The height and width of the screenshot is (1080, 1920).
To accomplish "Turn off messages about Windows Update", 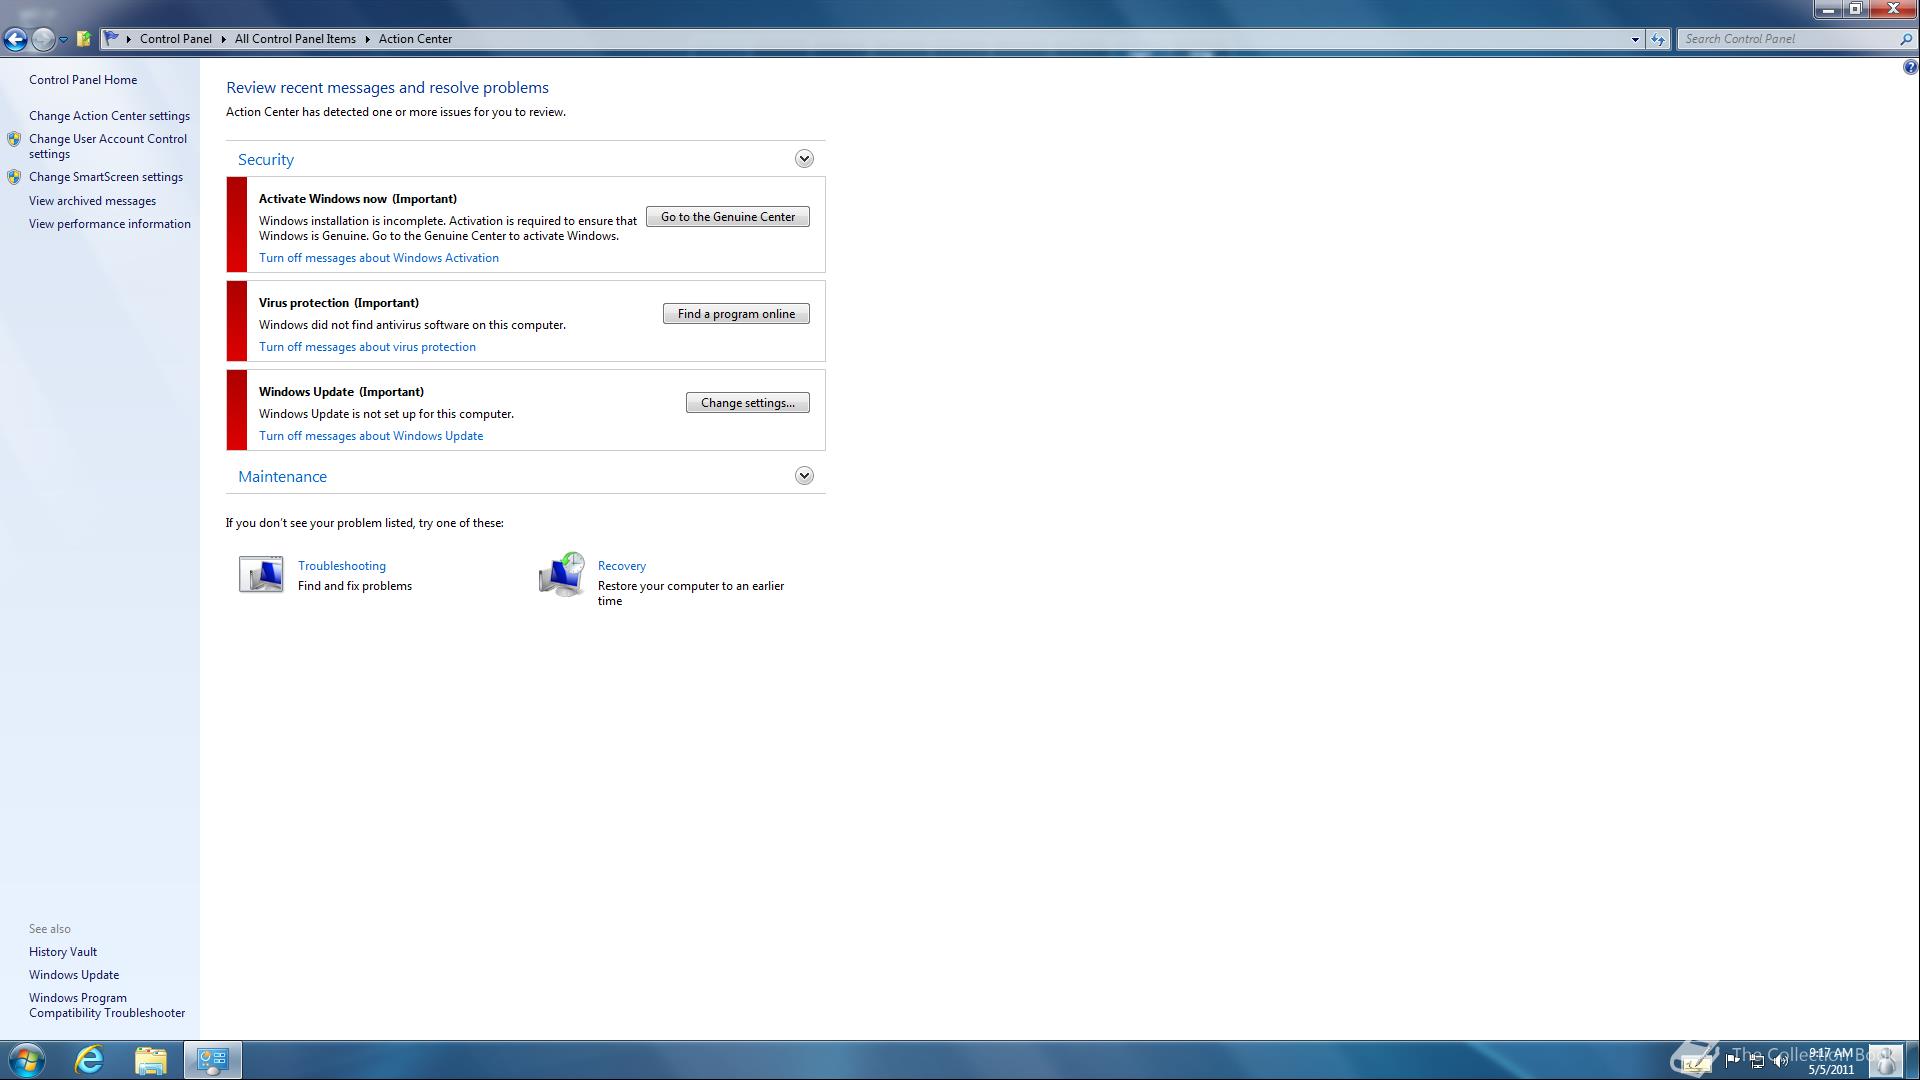I will (x=371, y=436).
